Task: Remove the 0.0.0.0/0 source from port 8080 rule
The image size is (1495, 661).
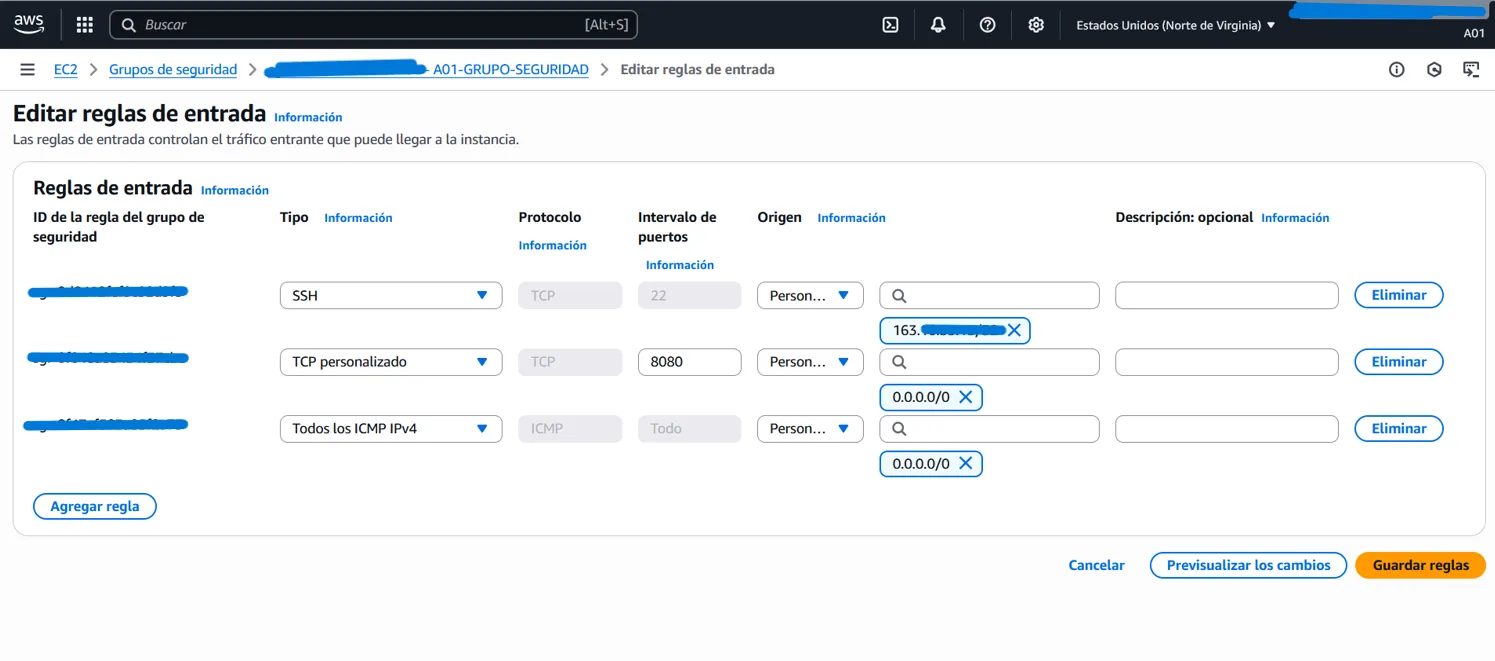Action: pos(965,397)
